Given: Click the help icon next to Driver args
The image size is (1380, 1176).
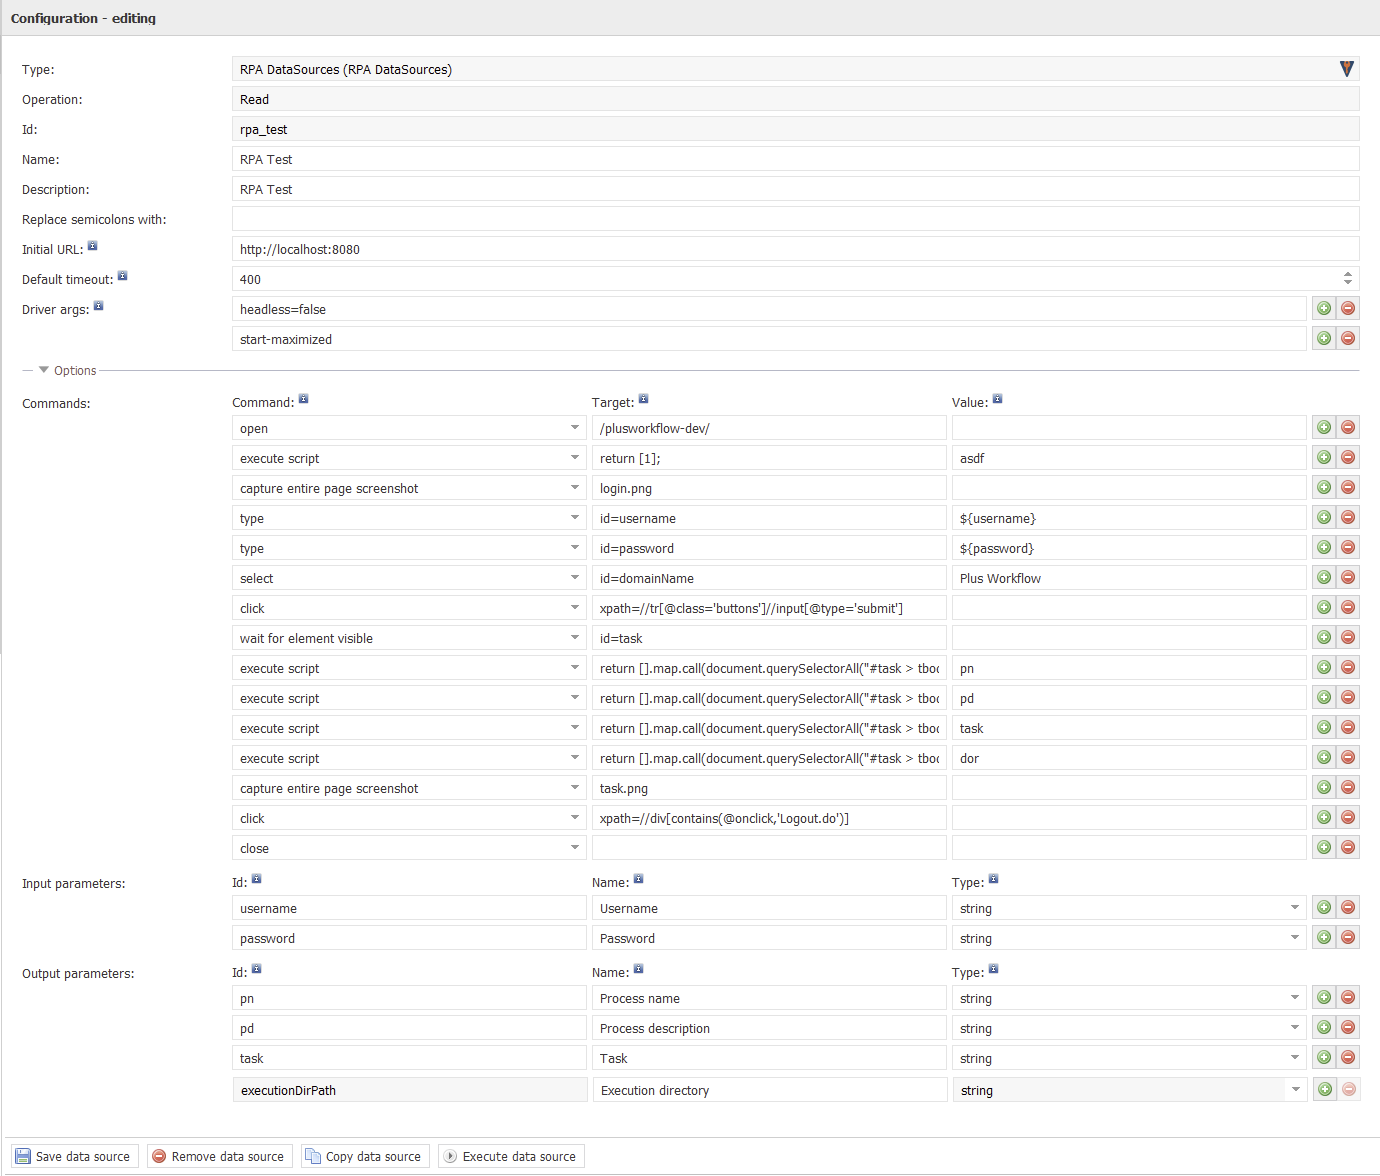Looking at the screenshot, I should tap(98, 306).
